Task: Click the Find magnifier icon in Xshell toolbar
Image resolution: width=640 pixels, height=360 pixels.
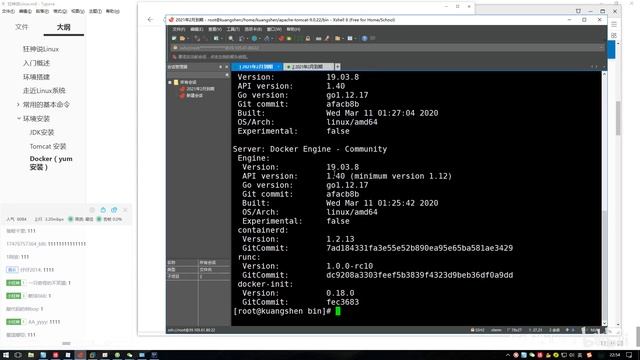Action: click(231, 38)
